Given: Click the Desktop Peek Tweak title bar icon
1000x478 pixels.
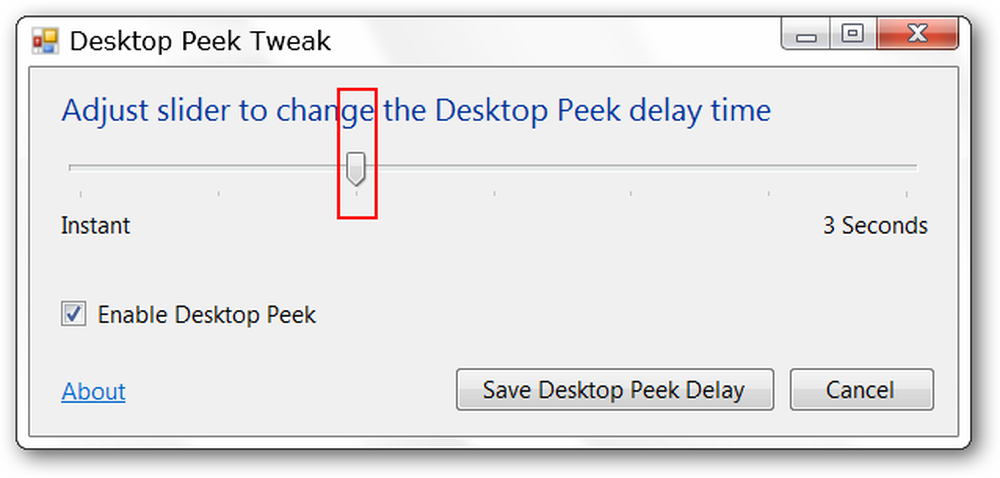Looking at the screenshot, I should pos(45,42).
